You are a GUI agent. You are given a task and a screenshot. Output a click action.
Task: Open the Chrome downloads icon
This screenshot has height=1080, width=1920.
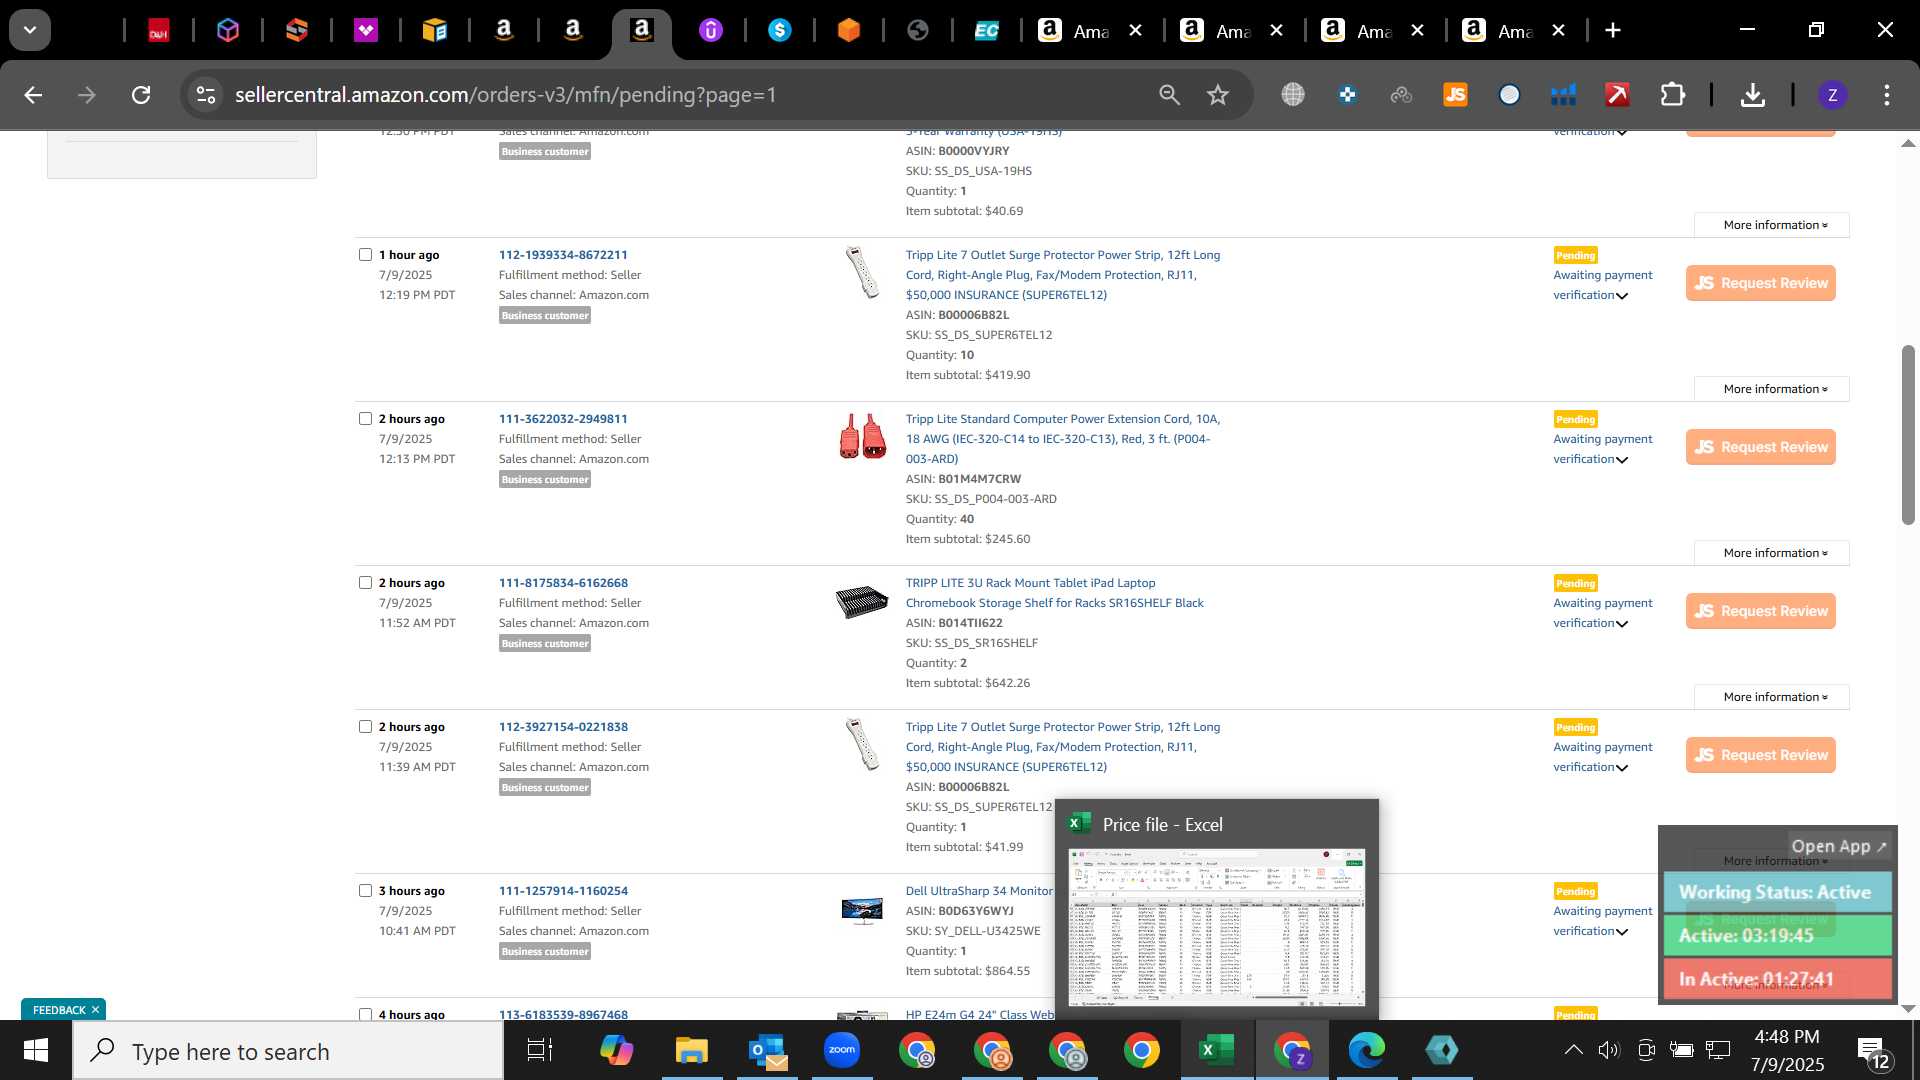[x=1752, y=95]
